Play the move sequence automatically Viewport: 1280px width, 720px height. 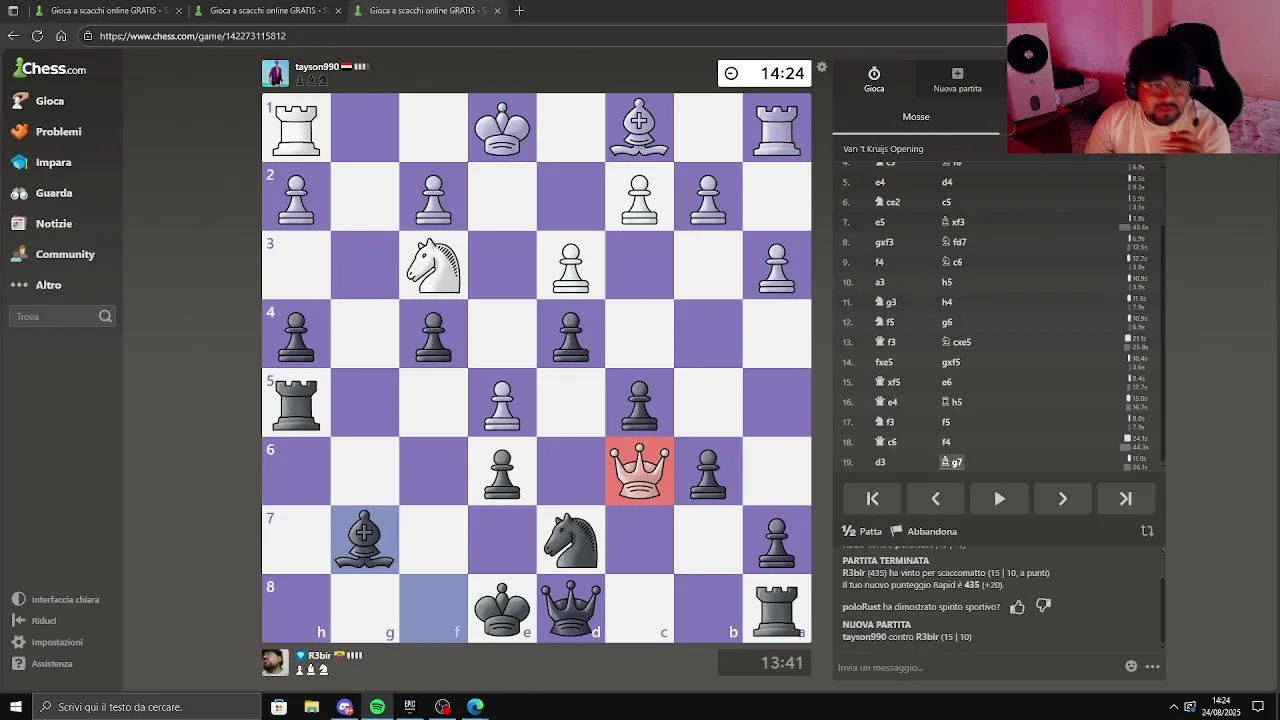coord(999,498)
